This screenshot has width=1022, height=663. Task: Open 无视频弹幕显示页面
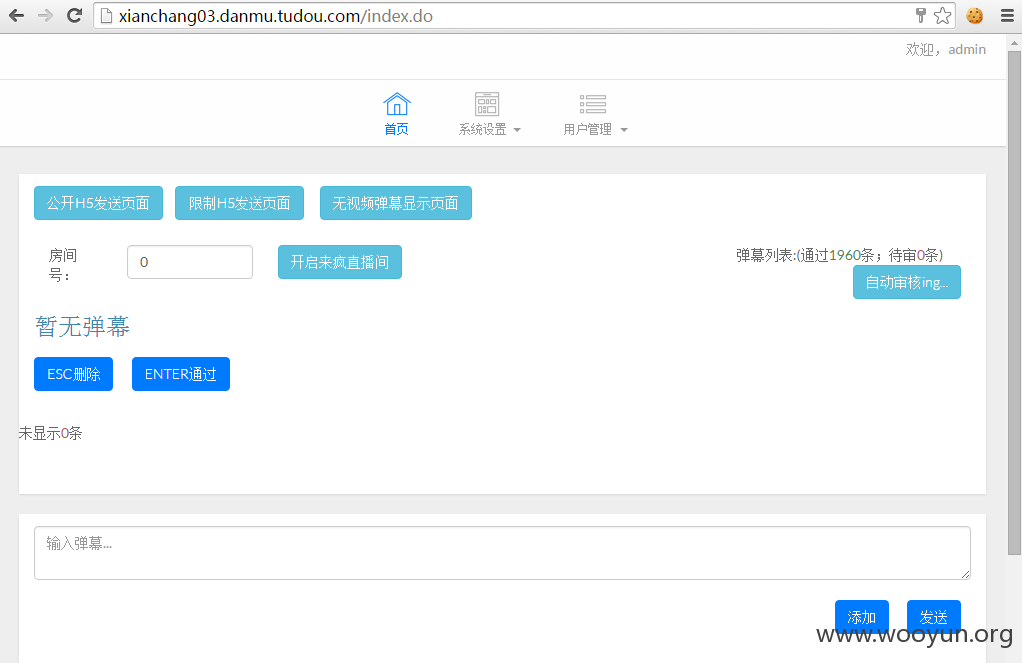click(396, 203)
